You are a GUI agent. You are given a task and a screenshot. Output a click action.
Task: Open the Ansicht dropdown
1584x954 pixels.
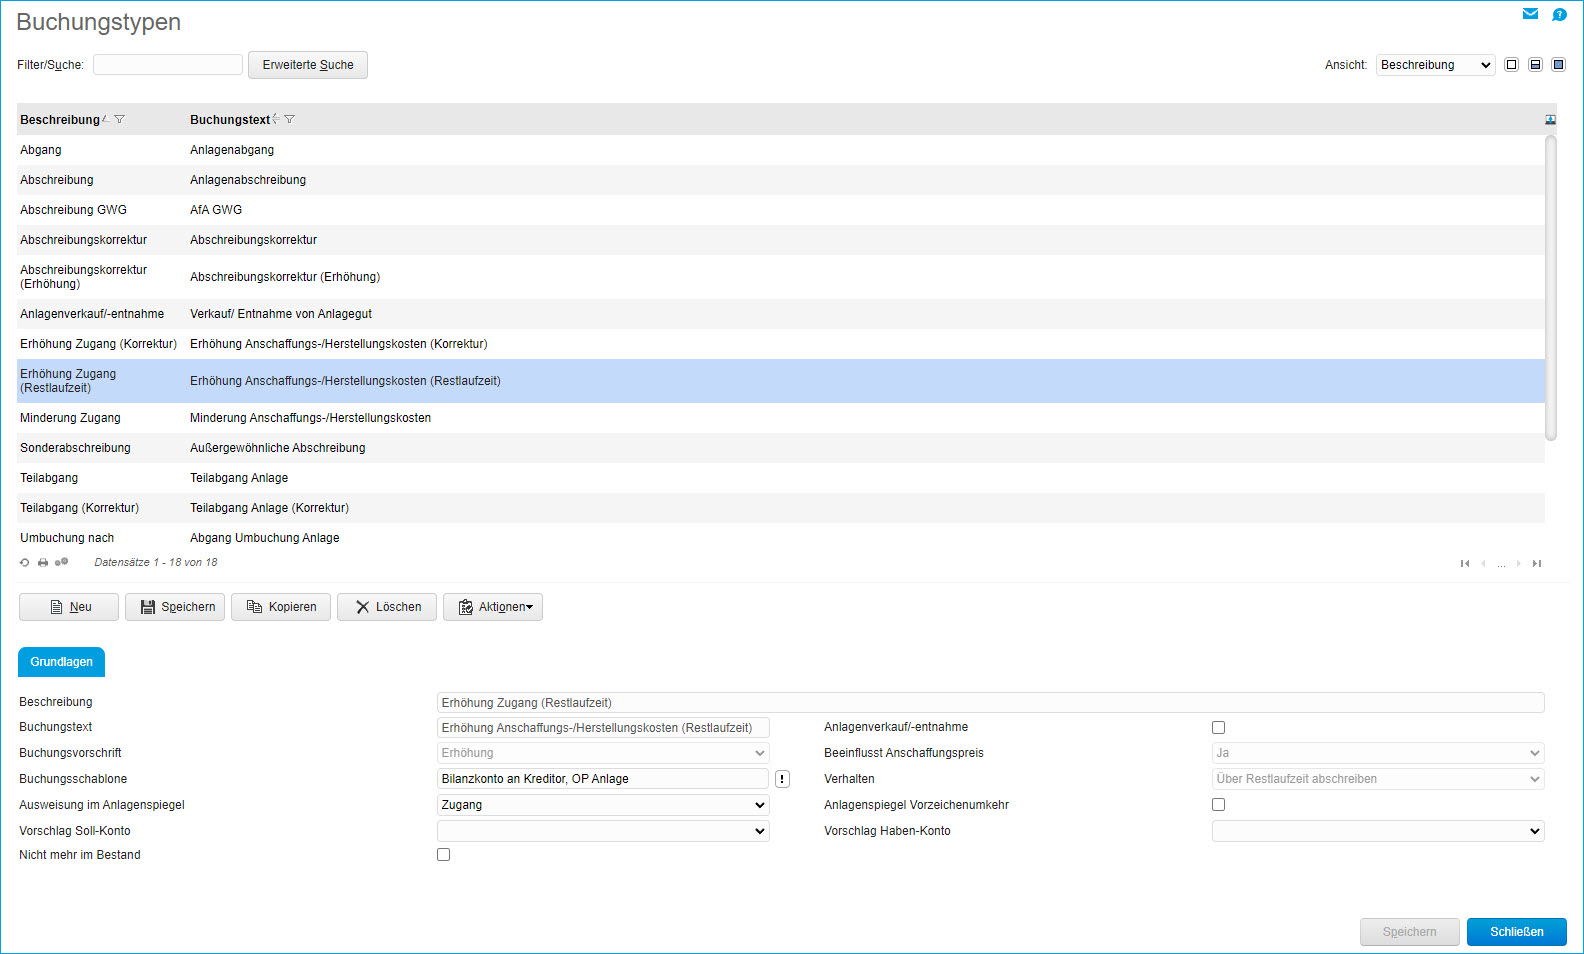1435,65
